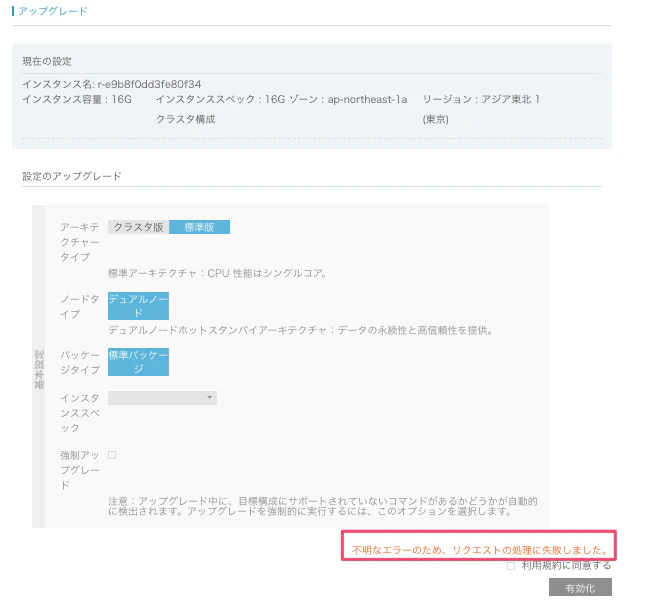Click the 不明なエラー error message
The width and height of the screenshot is (652, 602).
480,550
